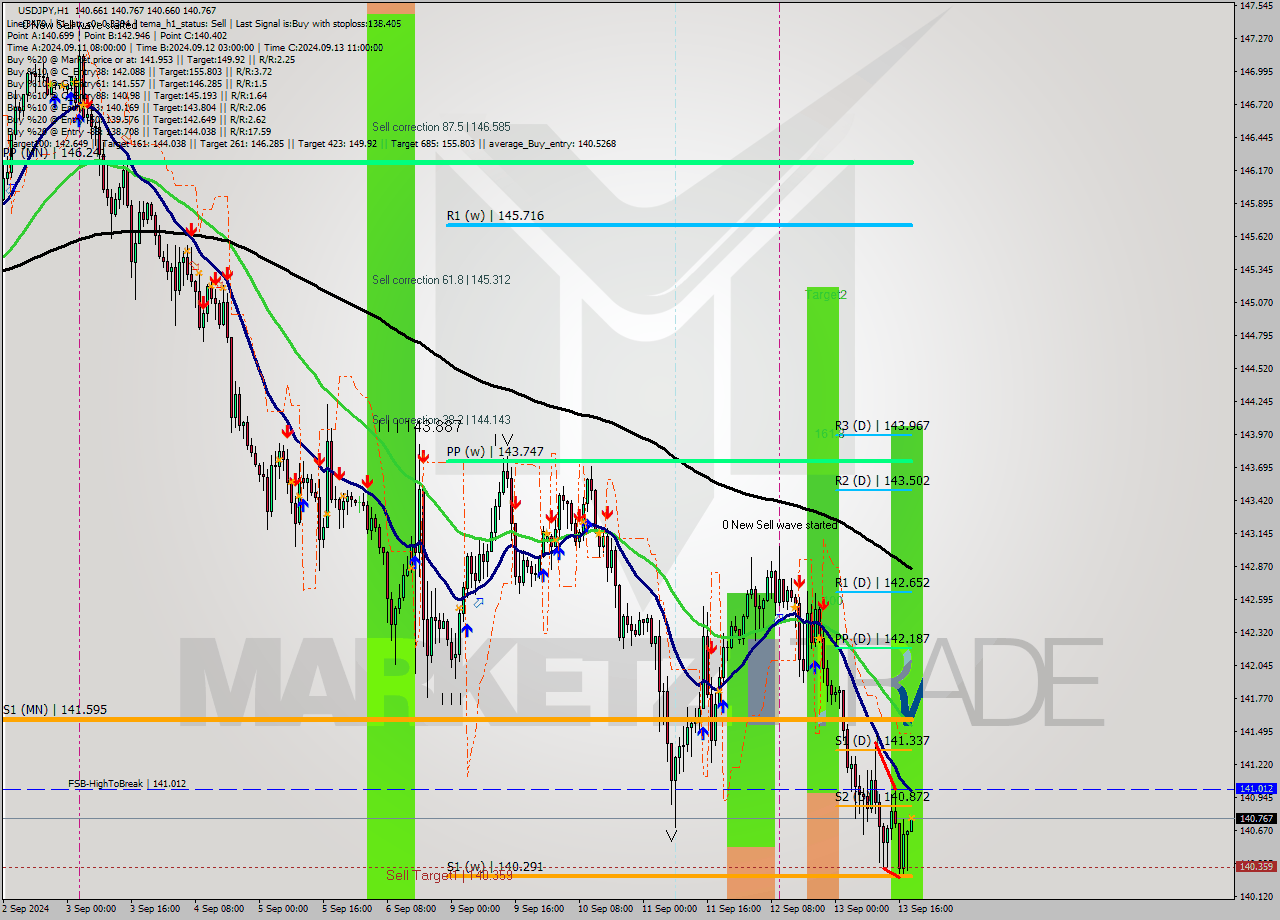This screenshot has width=1280, height=920.
Task: Click the 144.245 price axis value
Action: tap(1256, 401)
